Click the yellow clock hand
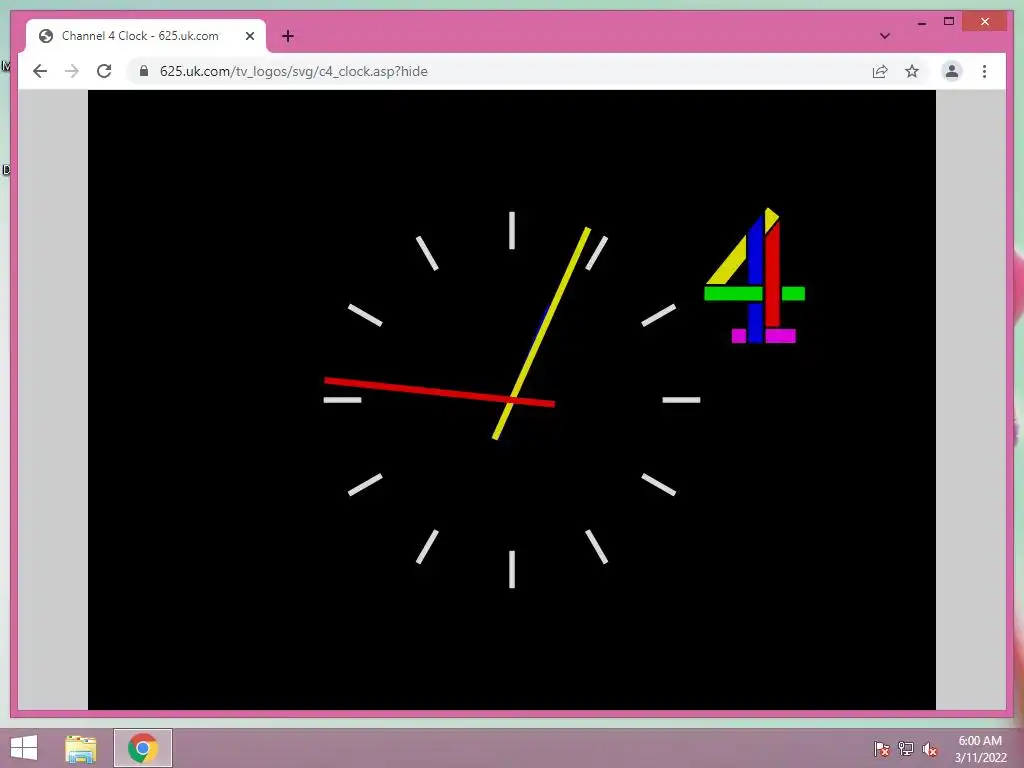This screenshot has width=1024, height=768. pos(541,333)
